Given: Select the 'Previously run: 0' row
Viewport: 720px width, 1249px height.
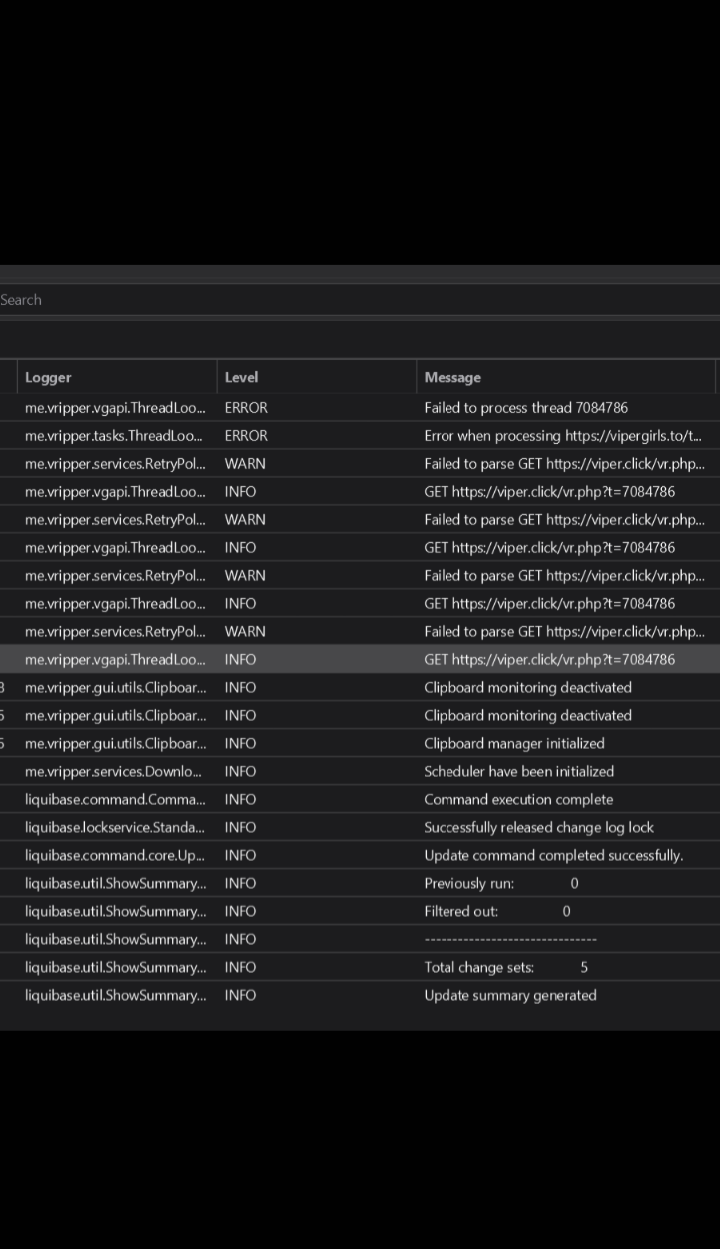Looking at the screenshot, I should [501, 884].
